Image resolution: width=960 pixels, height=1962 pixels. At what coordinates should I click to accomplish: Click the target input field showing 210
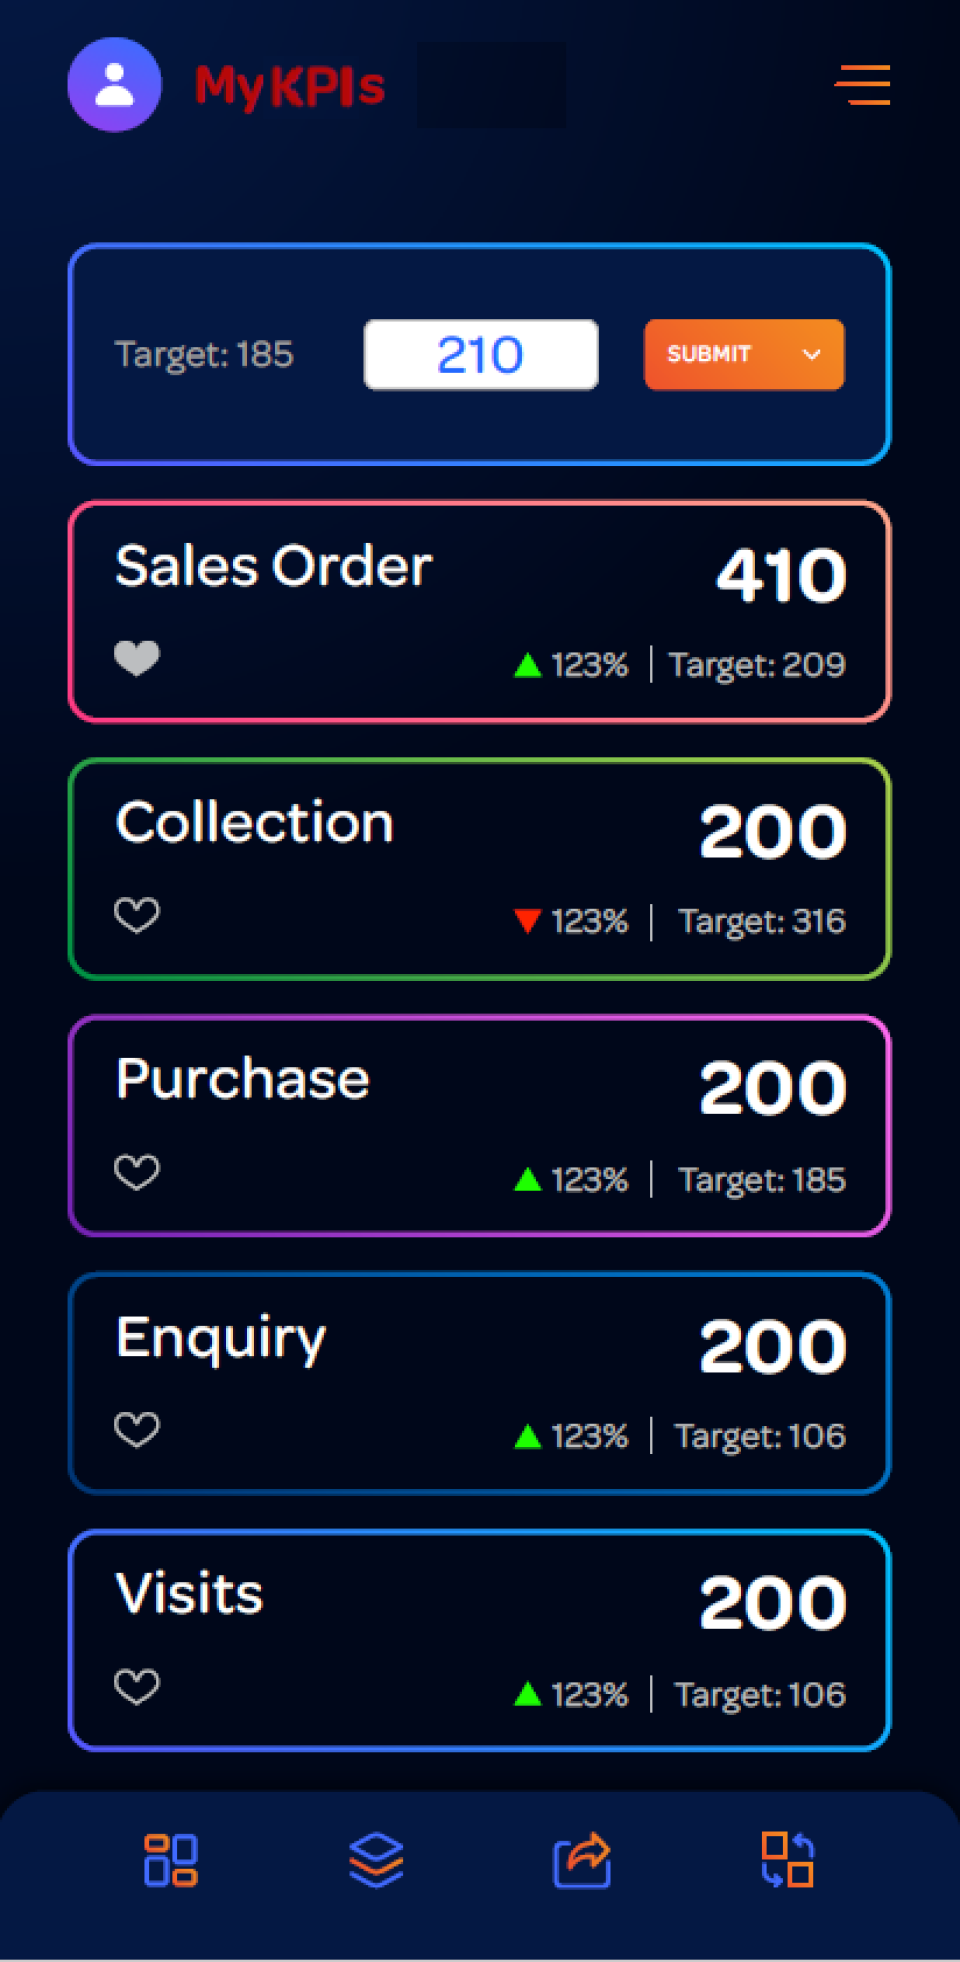click(480, 354)
